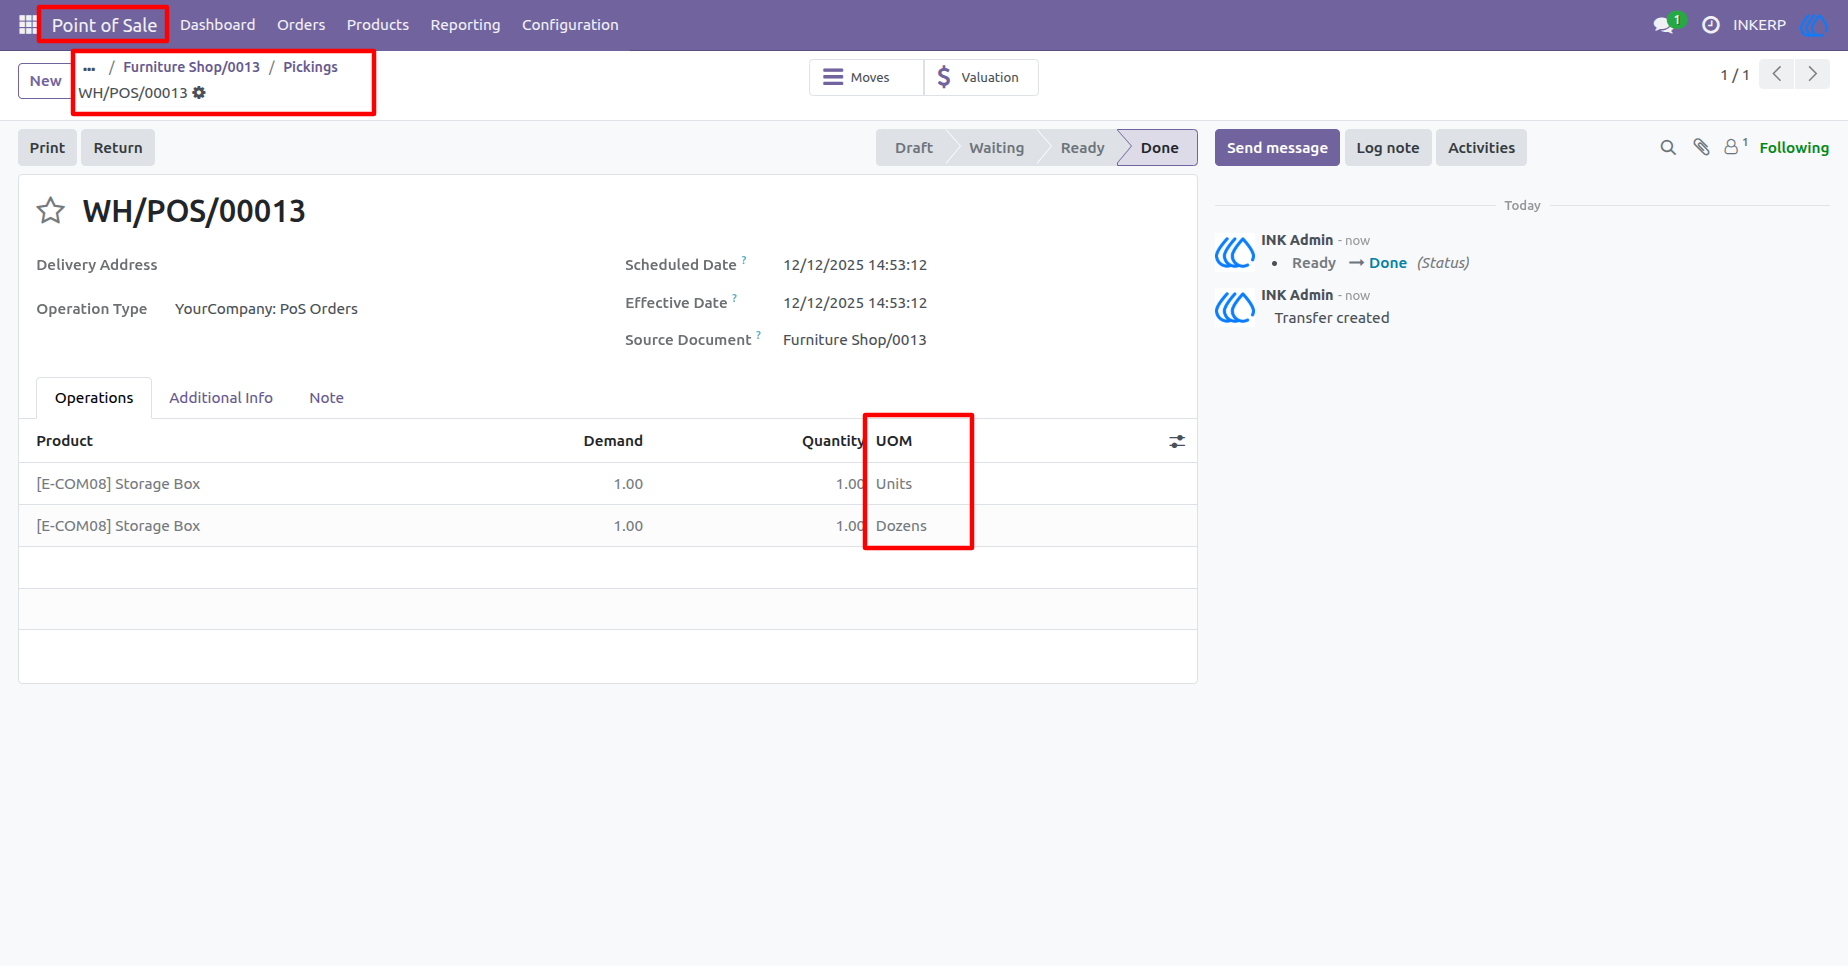Viewport: 1848px width, 966px height.
Task: Open the activities clock icon
Action: pos(1711,25)
